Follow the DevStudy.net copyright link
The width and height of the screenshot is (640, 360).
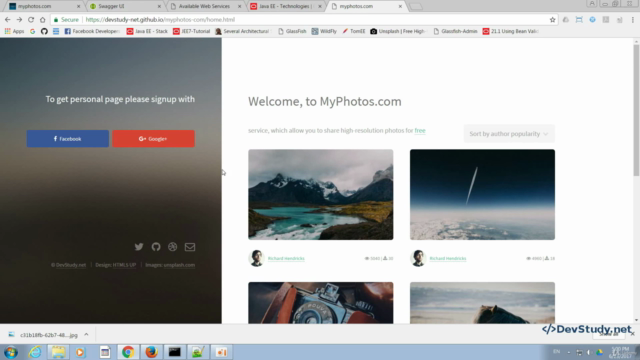pos(71,265)
